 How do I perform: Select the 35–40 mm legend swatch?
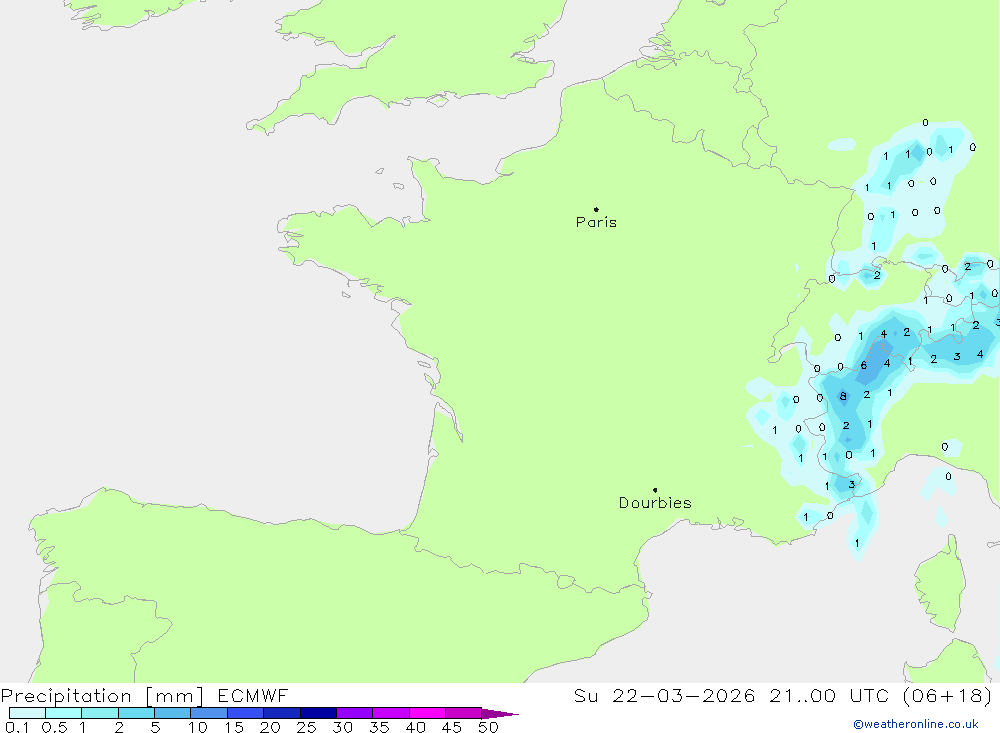(x=391, y=713)
